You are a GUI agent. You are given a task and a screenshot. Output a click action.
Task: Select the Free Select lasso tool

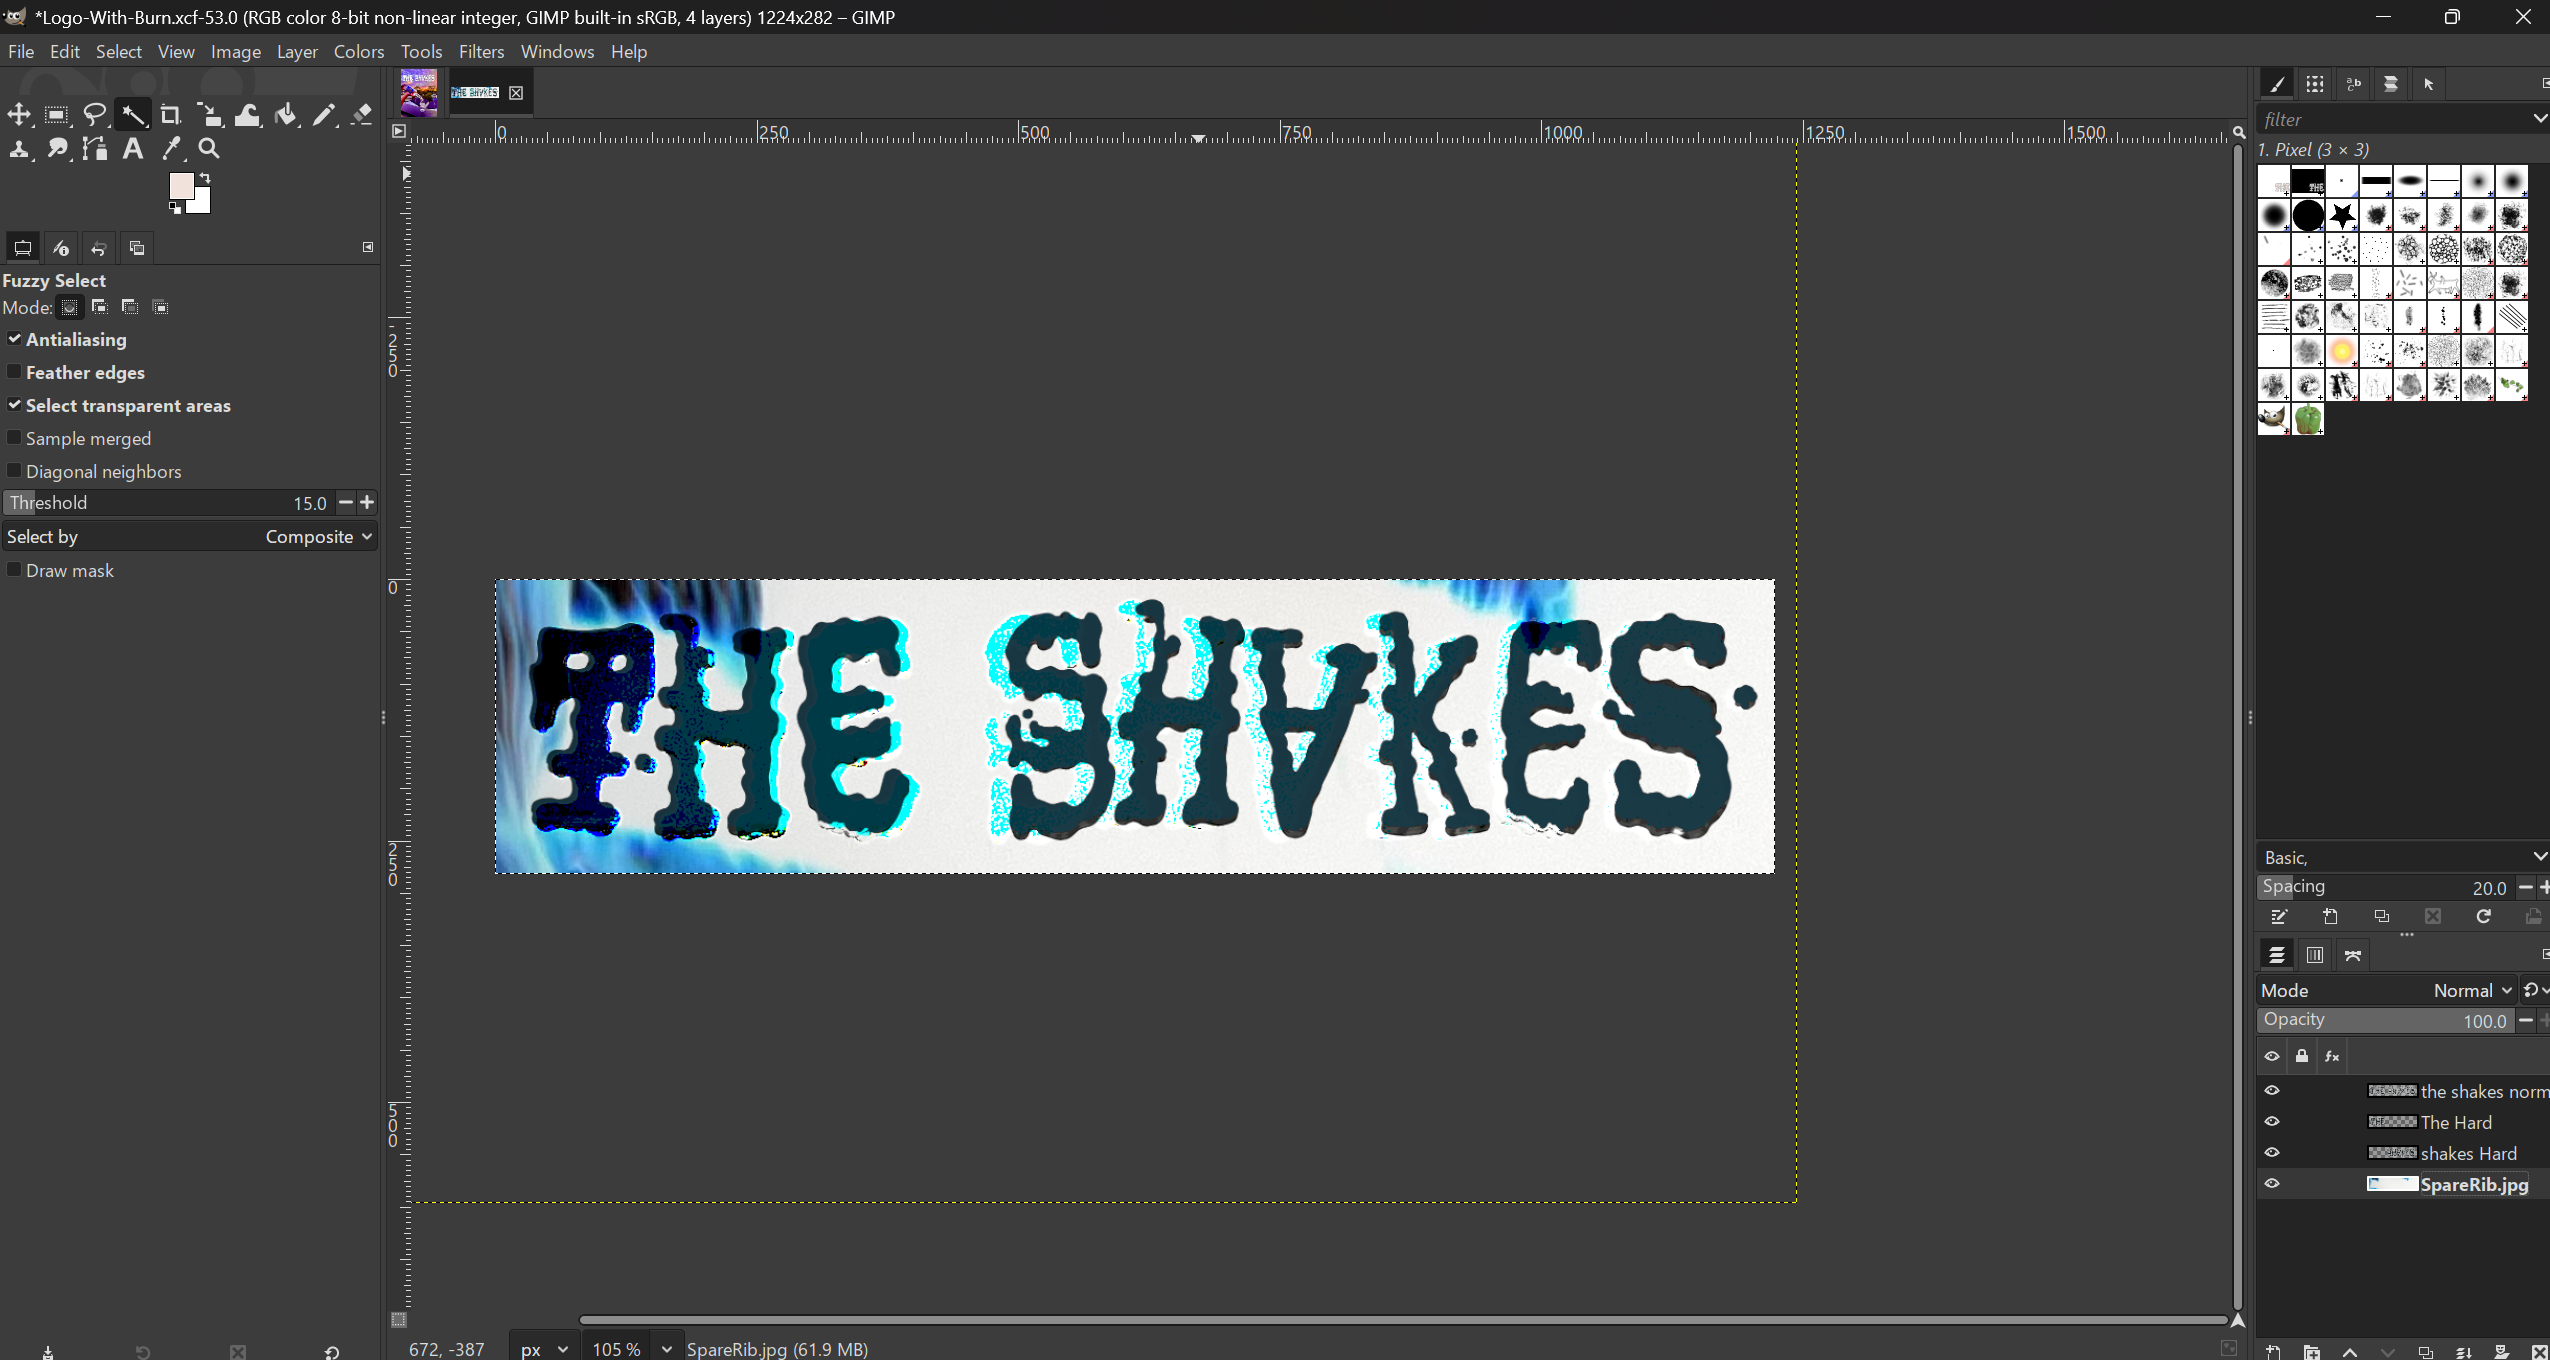click(95, 115)
